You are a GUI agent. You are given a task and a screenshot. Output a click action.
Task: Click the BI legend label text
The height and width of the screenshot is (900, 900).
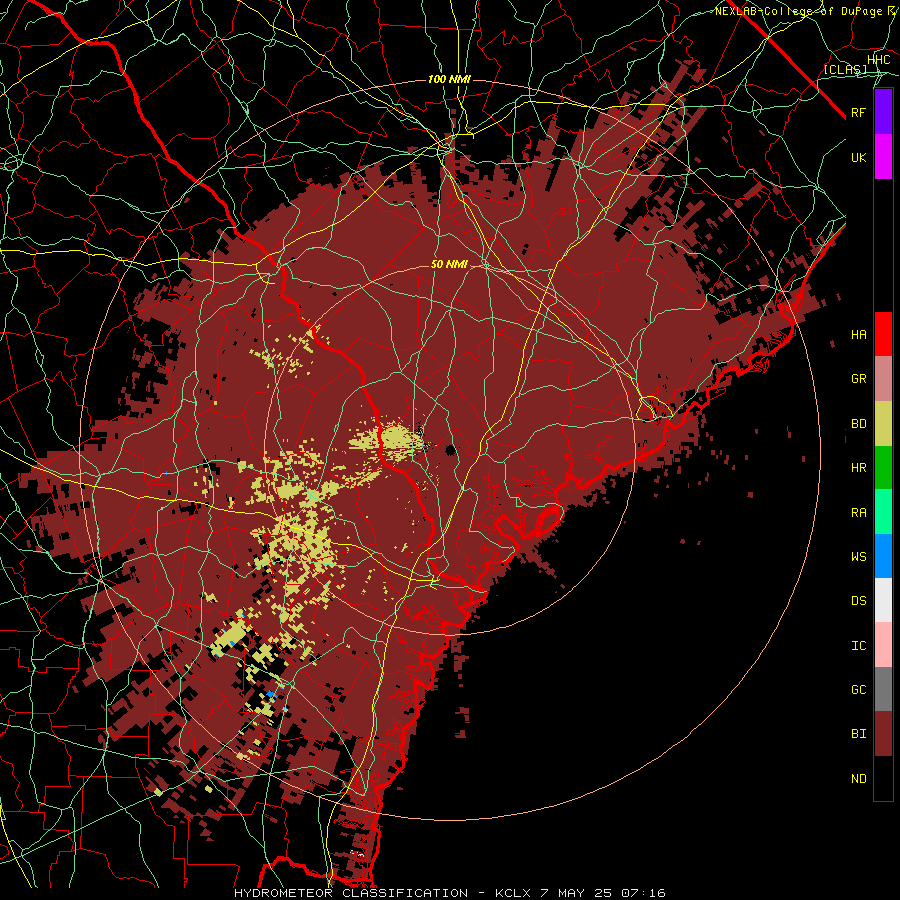pos(859,734)
